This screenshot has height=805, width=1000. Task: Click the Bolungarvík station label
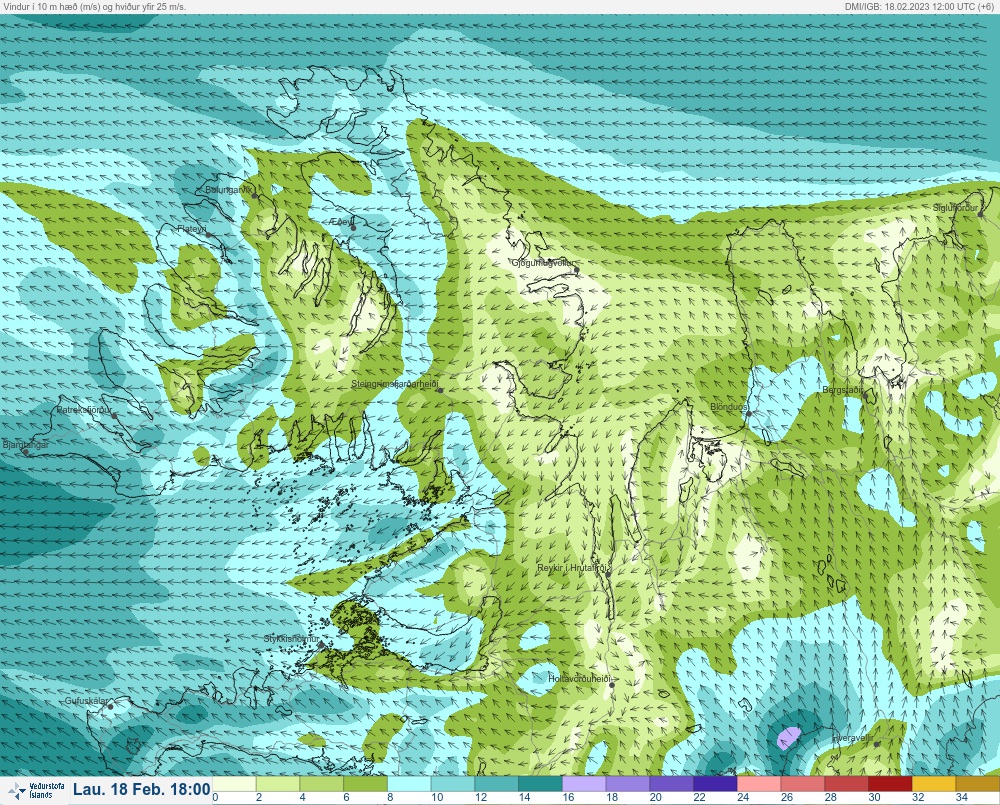pos(228,190)
